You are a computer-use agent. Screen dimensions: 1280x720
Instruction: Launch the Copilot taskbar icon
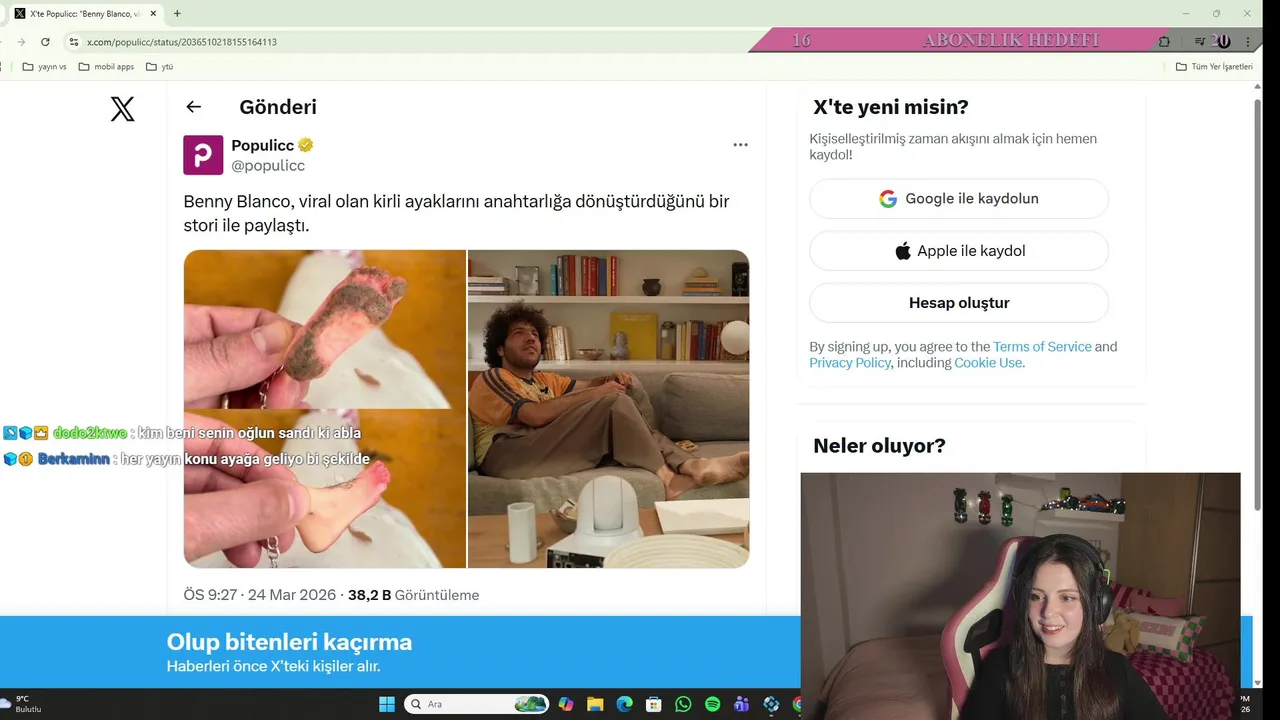click(x=566, y=704)
